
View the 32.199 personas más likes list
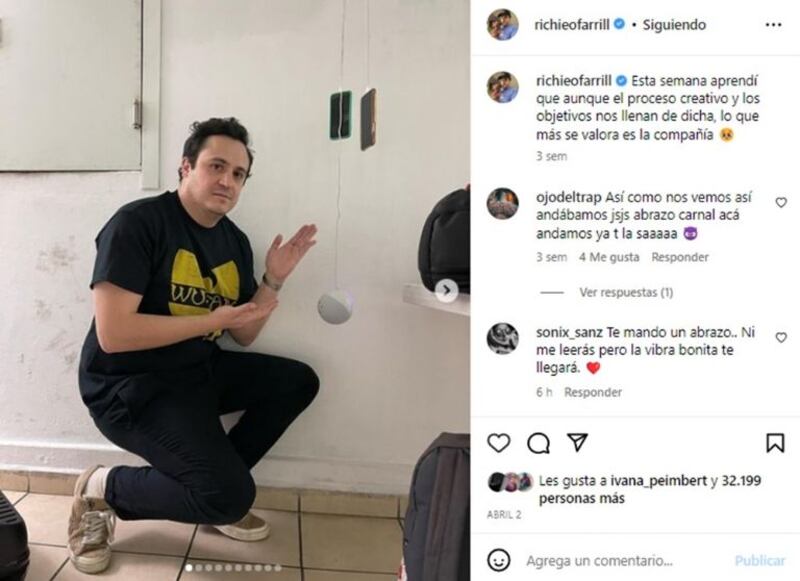point(650,489)
